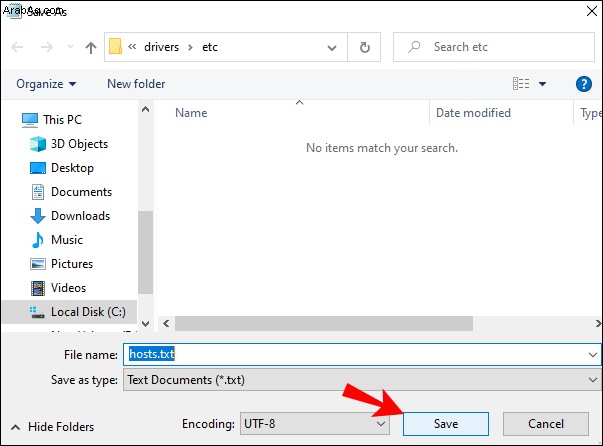Screen dimensions: 603x446
Task: Open Pictures in navigation pane
Action: point(72,264)
